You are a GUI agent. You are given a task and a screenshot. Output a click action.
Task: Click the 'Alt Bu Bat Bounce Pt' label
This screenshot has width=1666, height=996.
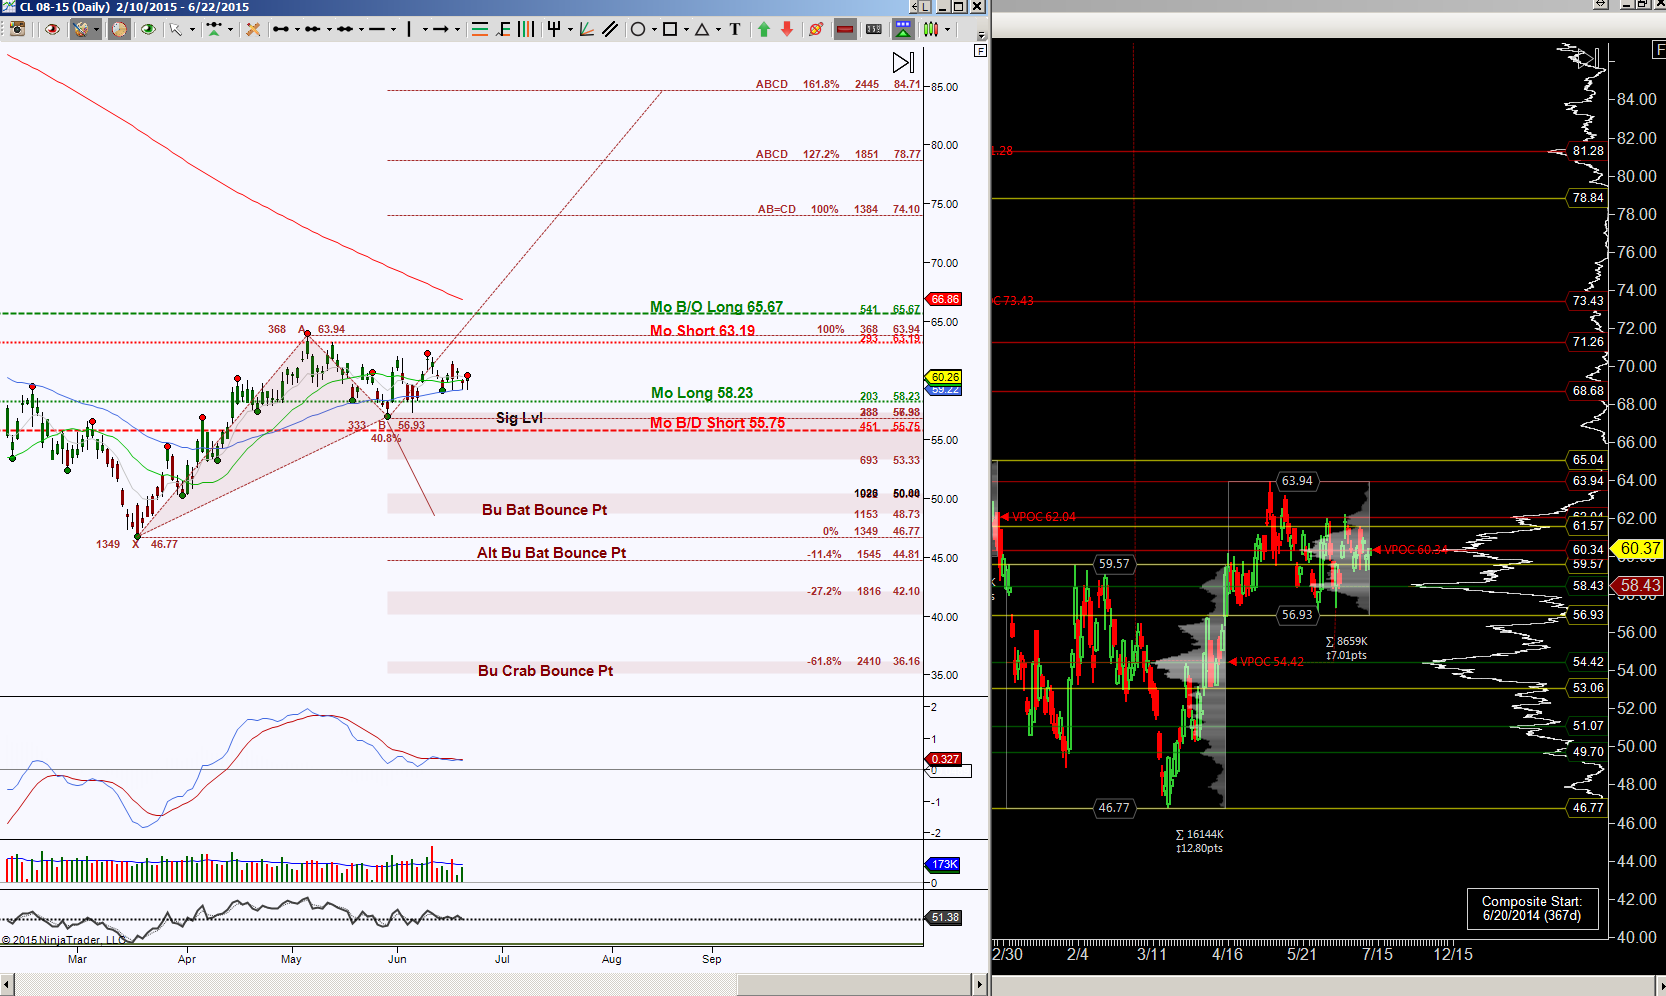[x=551, y=553]
